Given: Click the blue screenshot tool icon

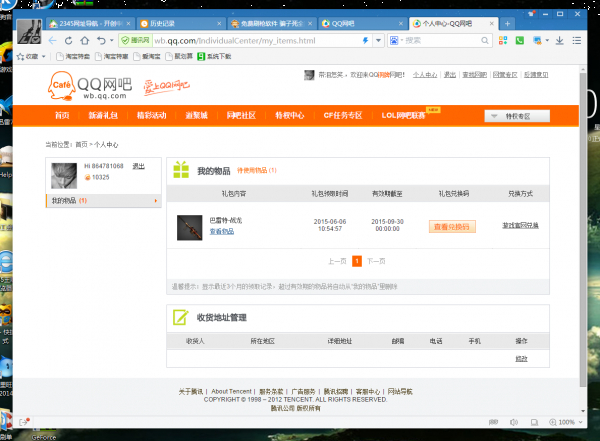Looking at the screenshot, I should coord(537,40).
